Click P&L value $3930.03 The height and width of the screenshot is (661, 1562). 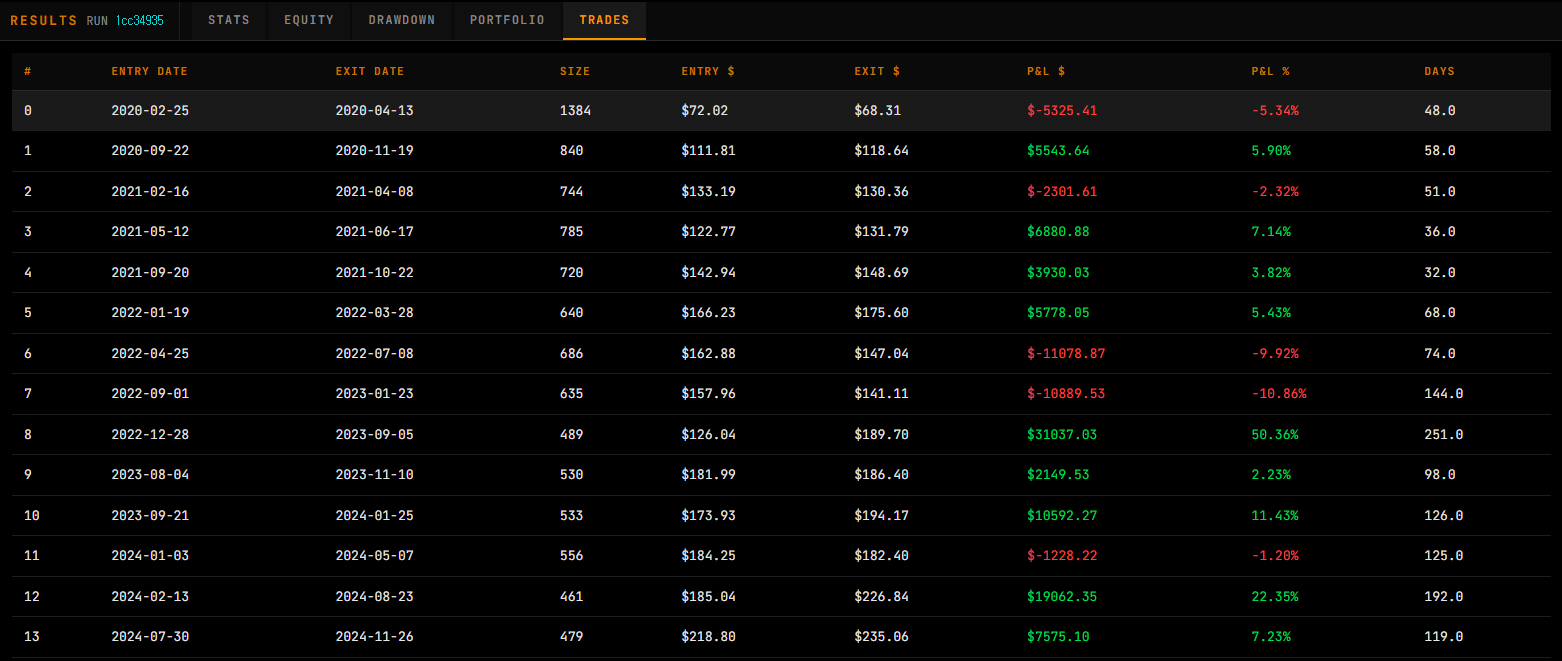[1058, 273]
